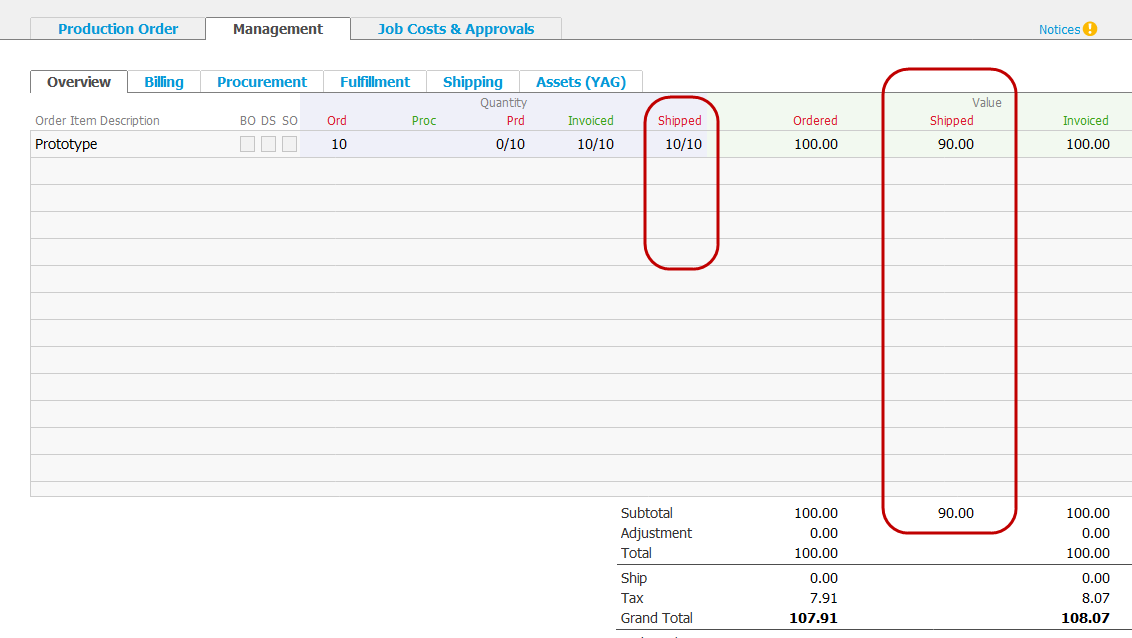Open the Fulfillment sub-tab

[x=375, y=82]
